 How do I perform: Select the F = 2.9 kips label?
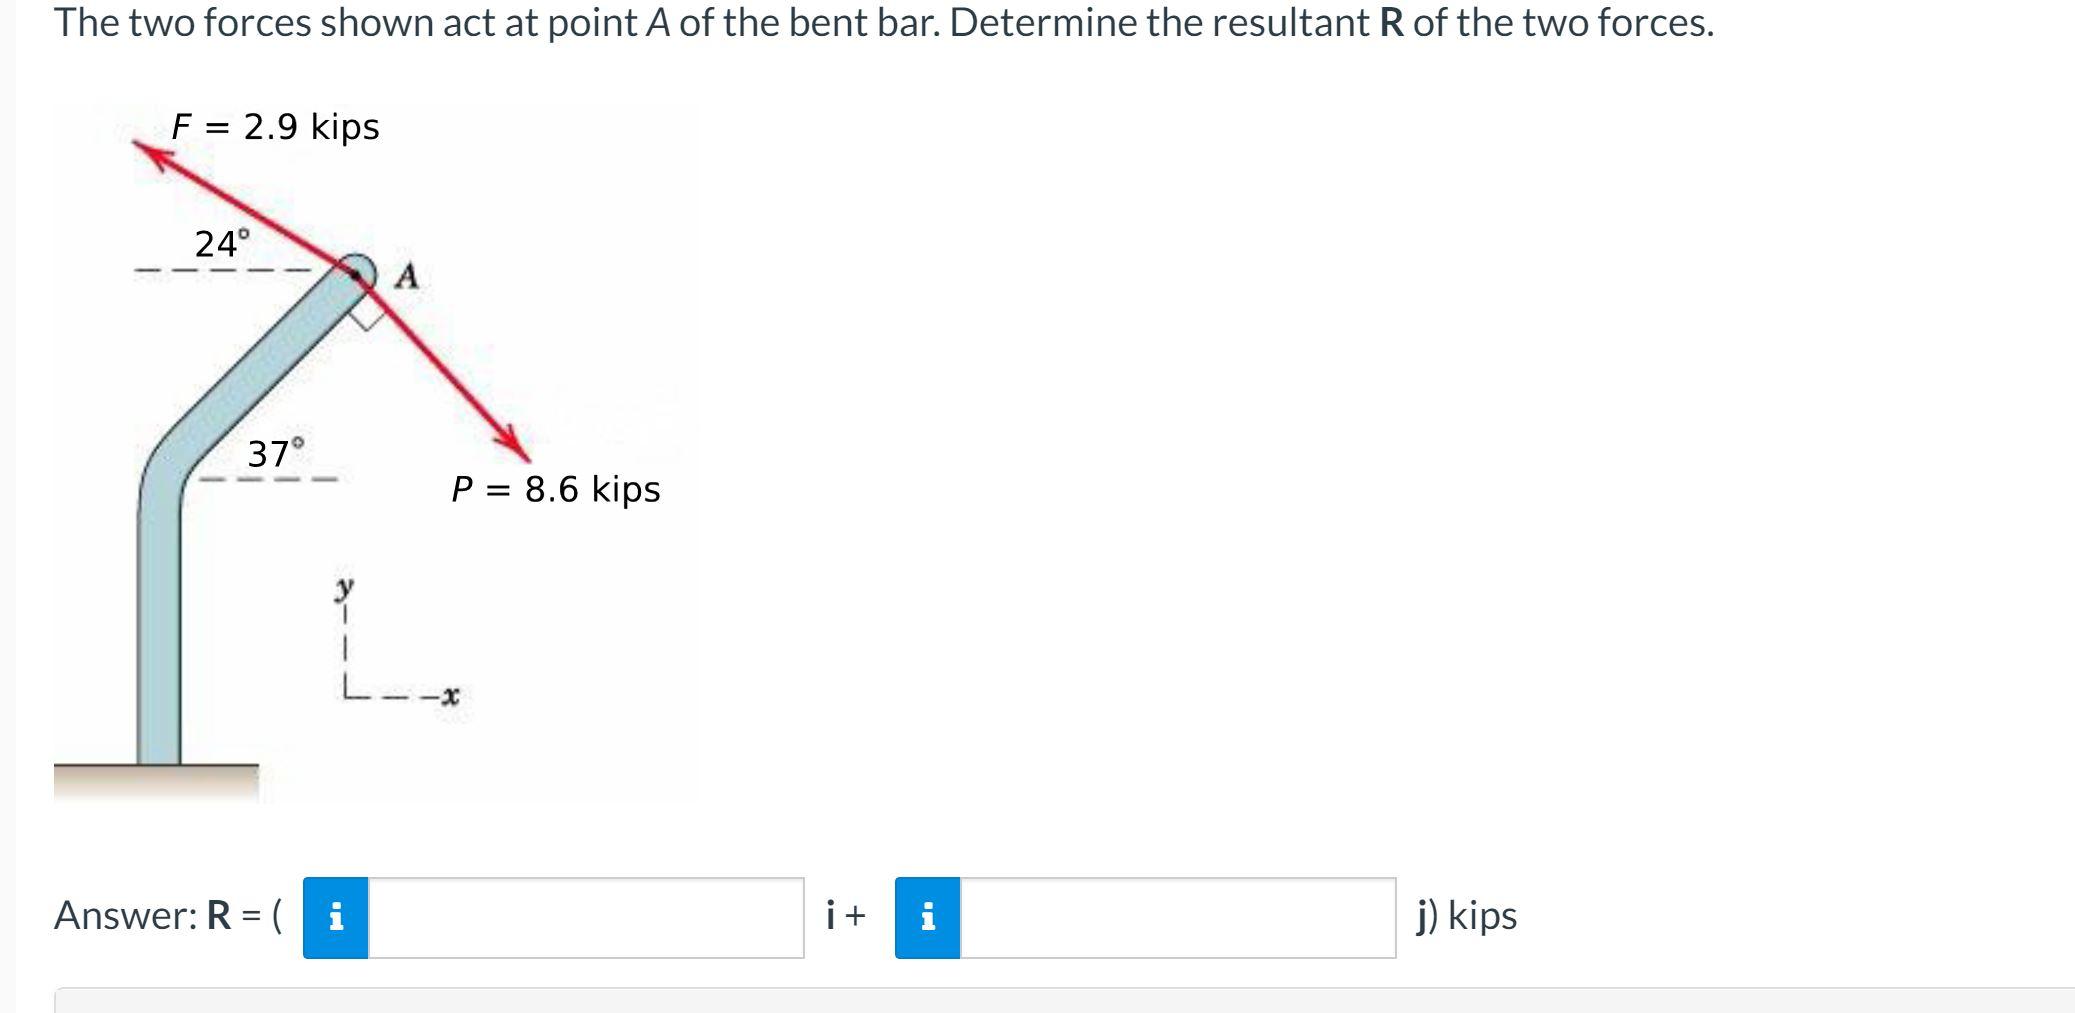tap(277, 126)
